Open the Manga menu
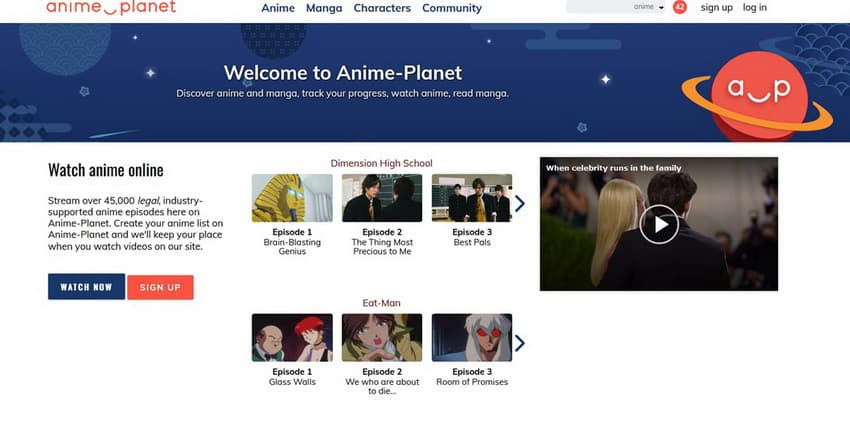The height and width of the screenshot is (423, 850). (324, 8)
